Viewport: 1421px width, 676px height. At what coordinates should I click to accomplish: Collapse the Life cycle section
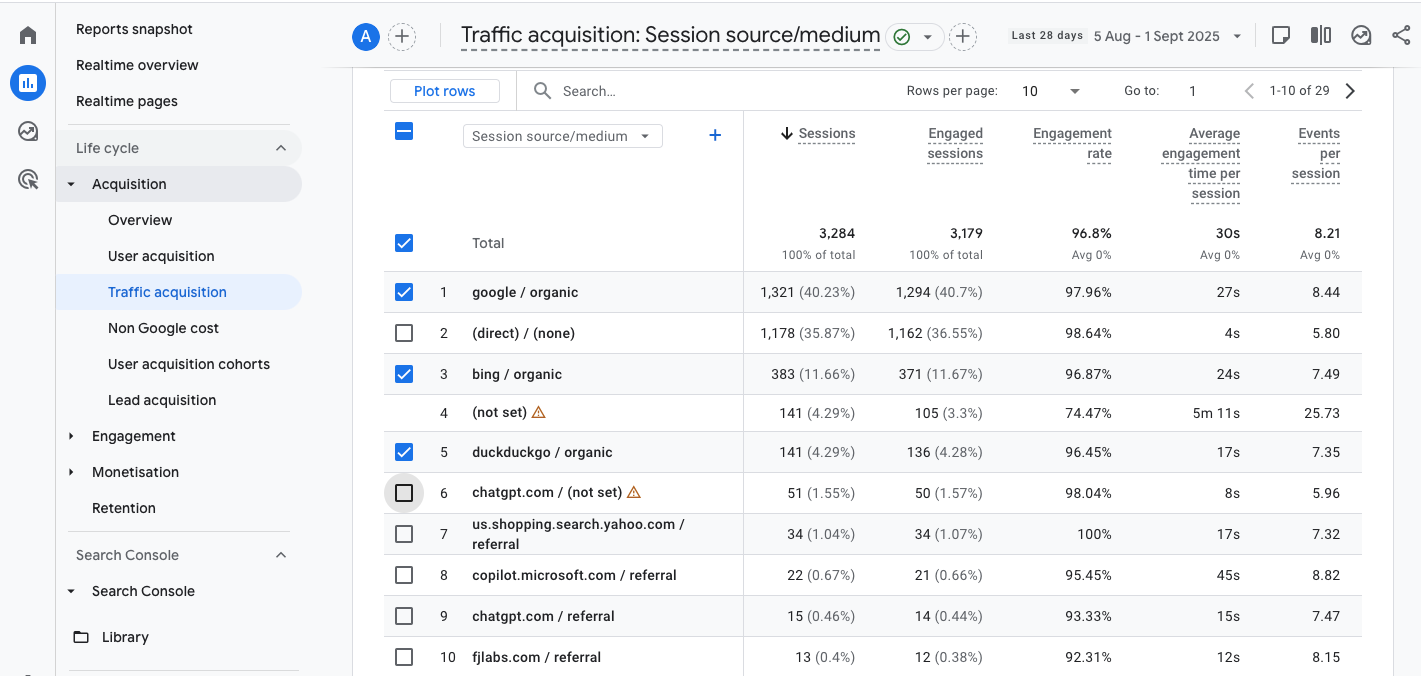[280, 147]
